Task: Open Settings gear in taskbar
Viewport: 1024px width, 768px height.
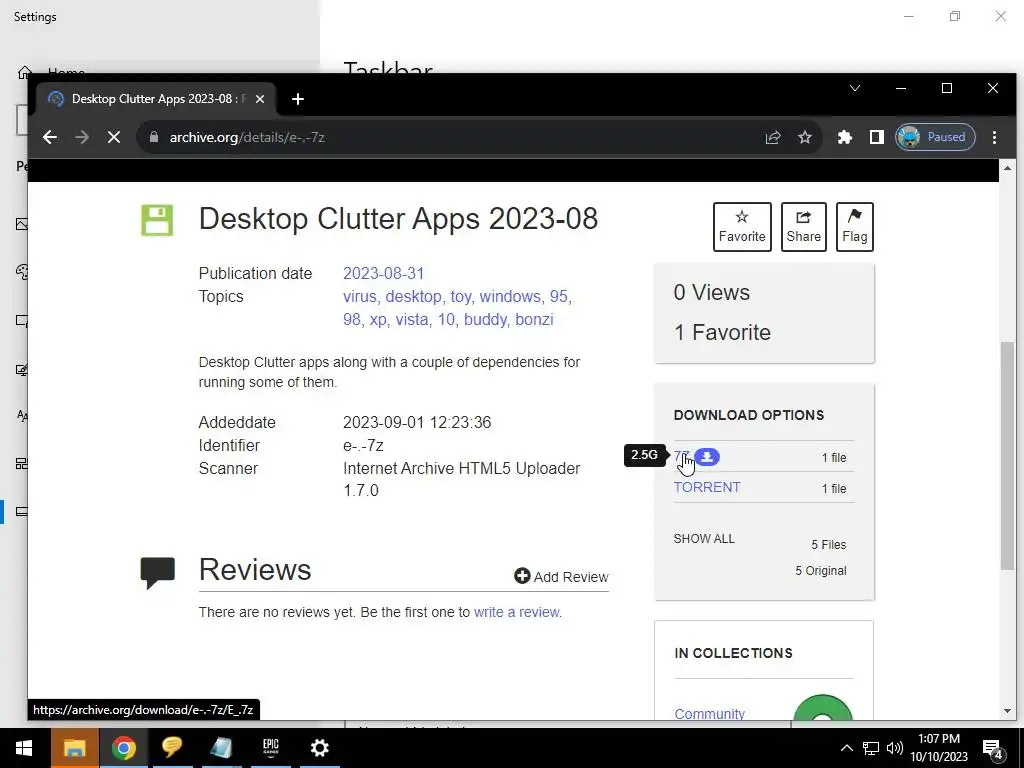Action: (319, 748)
